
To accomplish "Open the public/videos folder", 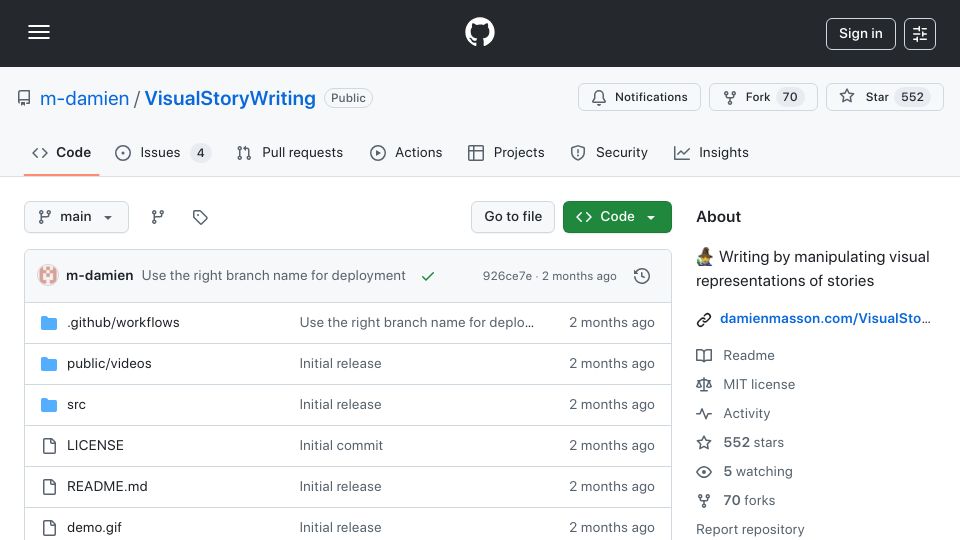I will [x=109, y=364].
